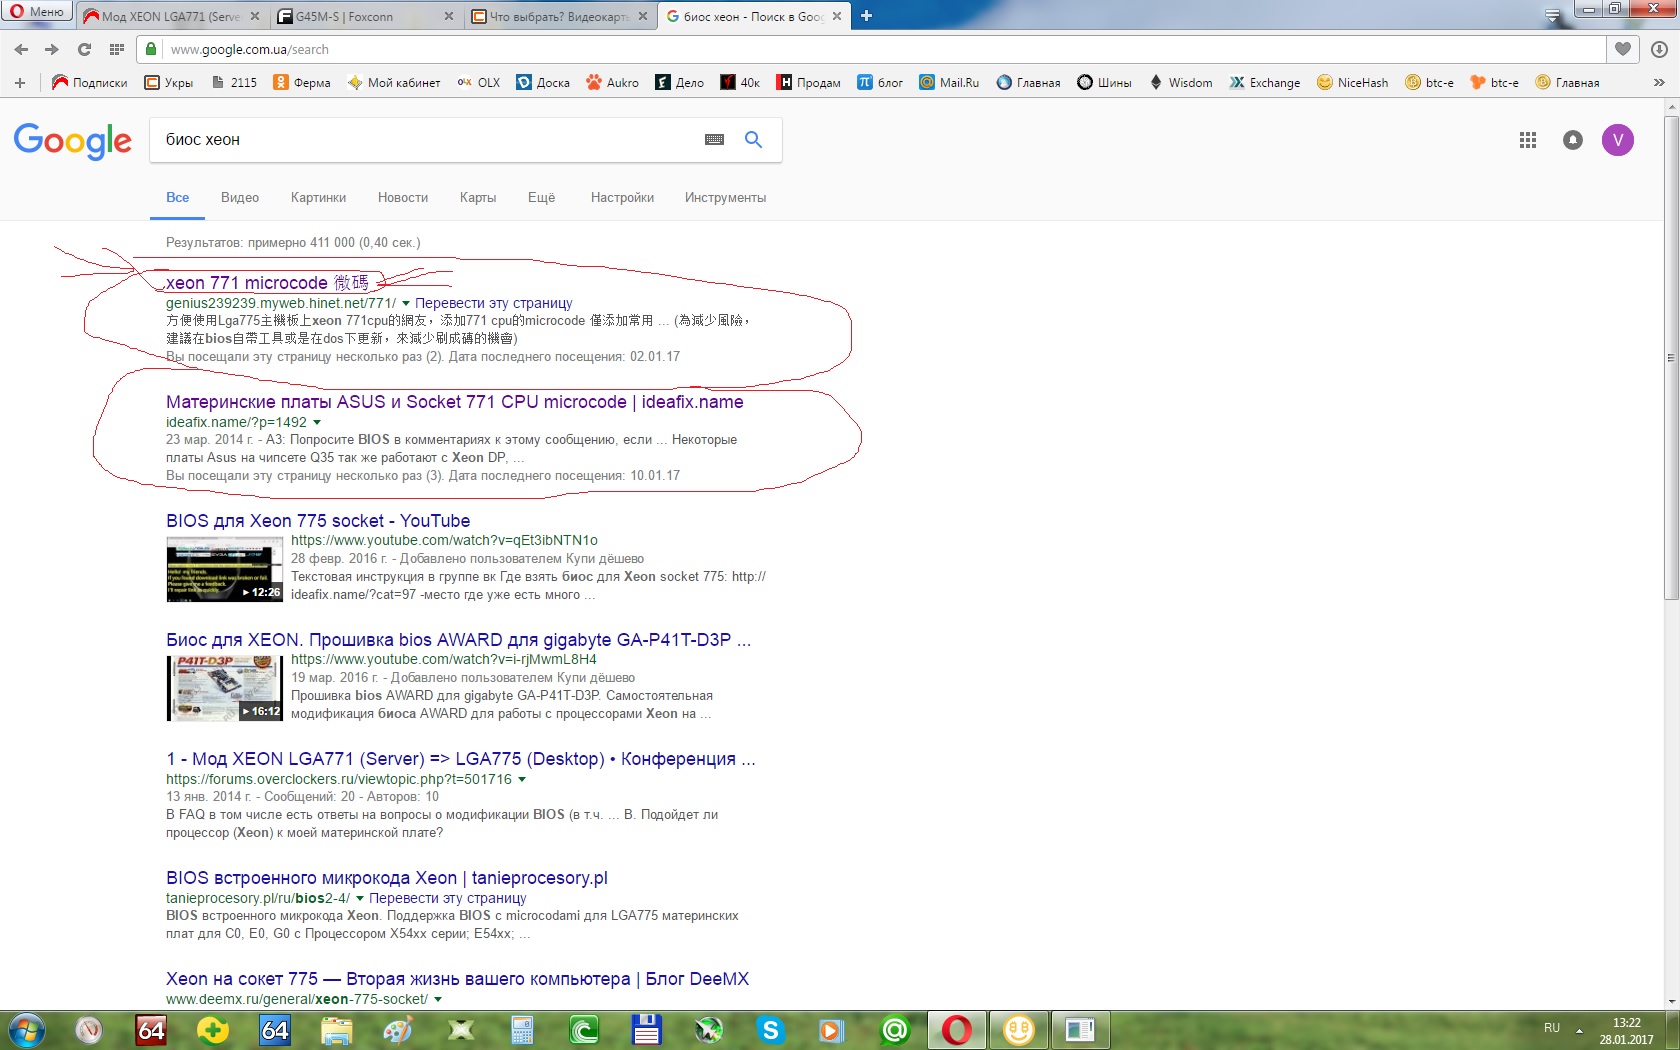Reload the current page
The height and width of the screenshot is (1050, 1680).
point(84,49)
